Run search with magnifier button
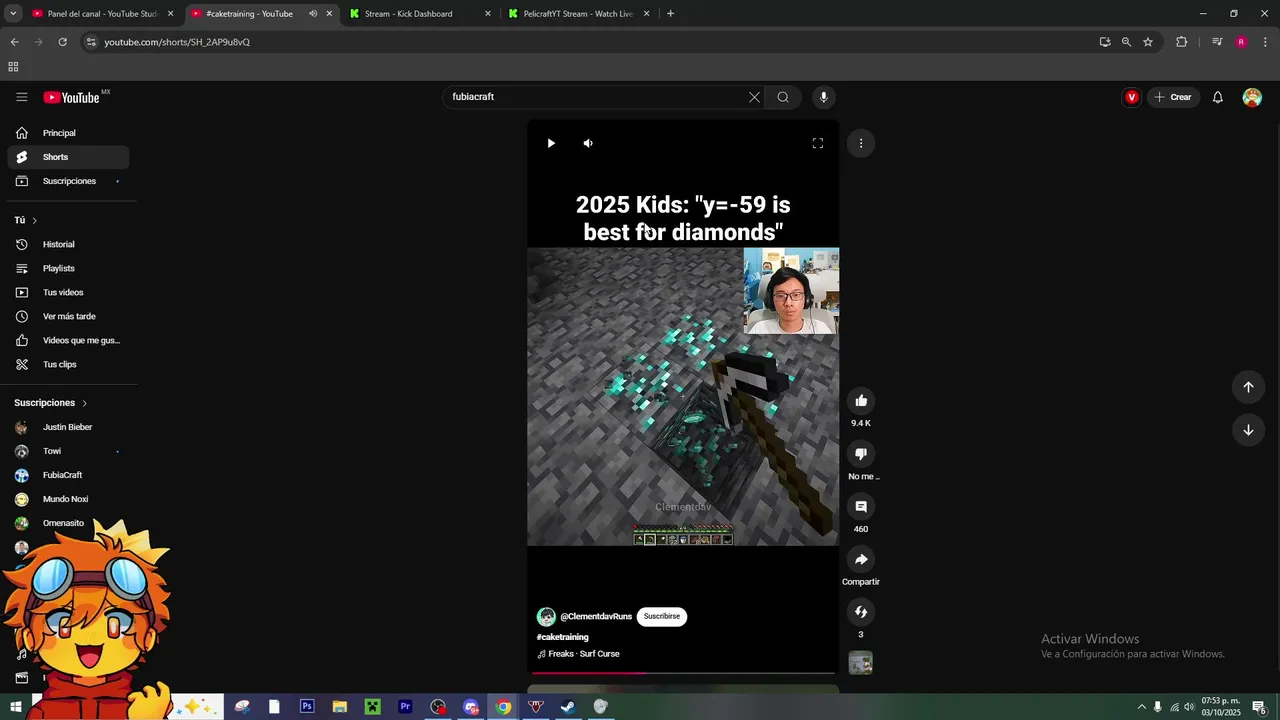The image size is (1280, 720). pos(783,97)
